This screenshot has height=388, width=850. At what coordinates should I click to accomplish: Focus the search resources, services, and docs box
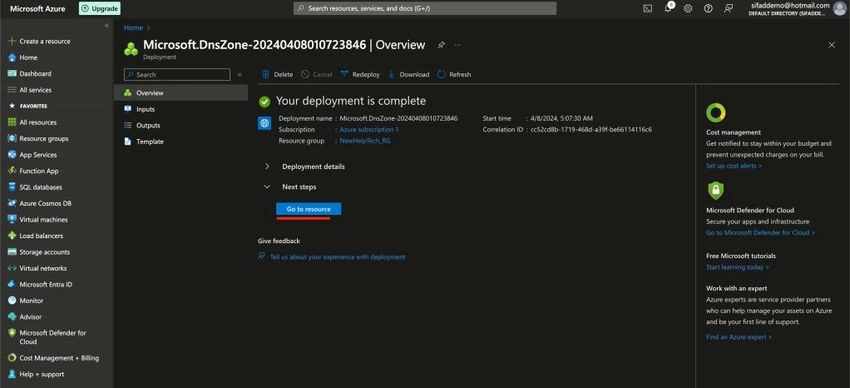coord(425,9)
